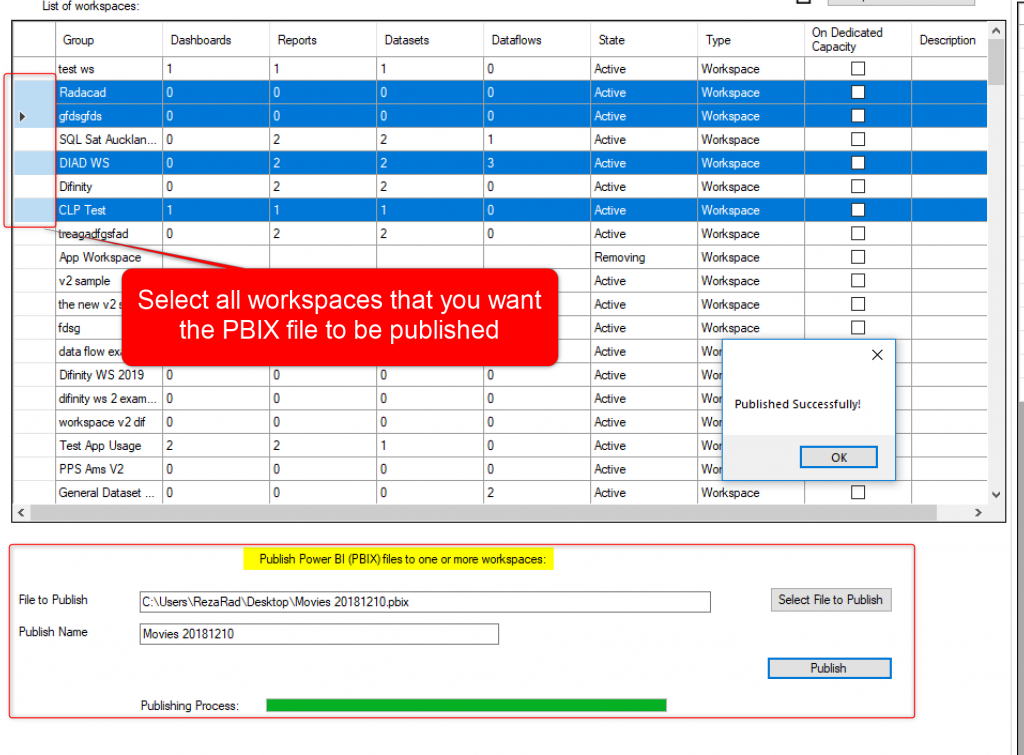Click OK in Published Successfully dialog
The image size is (1024, 755).
(x=838, y=457)
